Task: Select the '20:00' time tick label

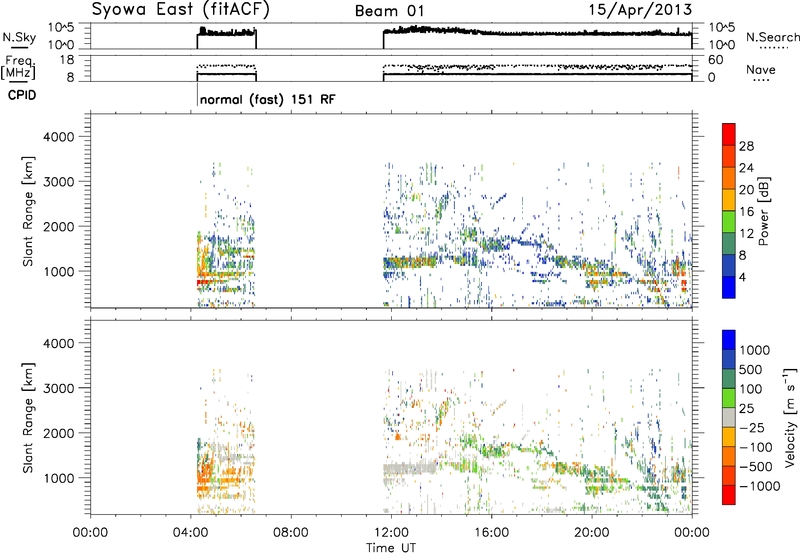Action: pyautogui.click(x=591, y=533)
